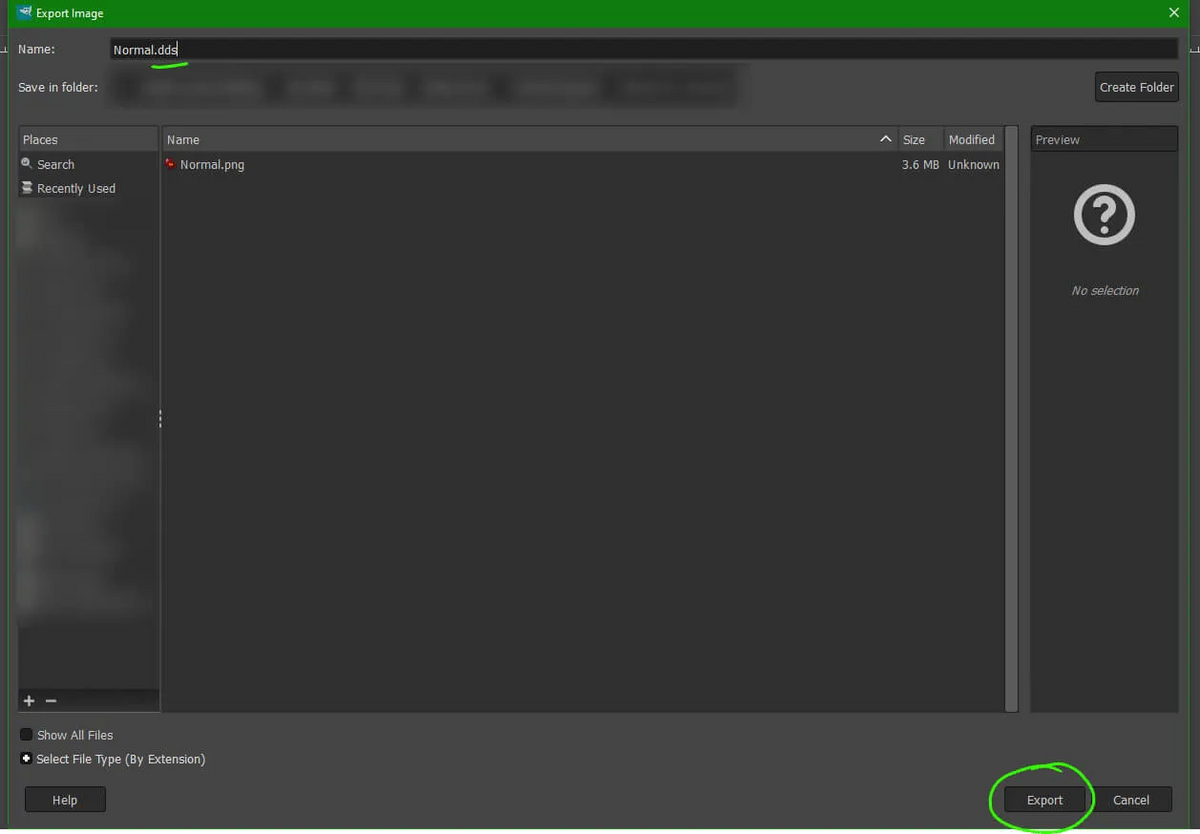This screenshot has width=1200, height=834.
Task: Open Help from the dialog
Action: pyautogui.click(x=64, y=799)
